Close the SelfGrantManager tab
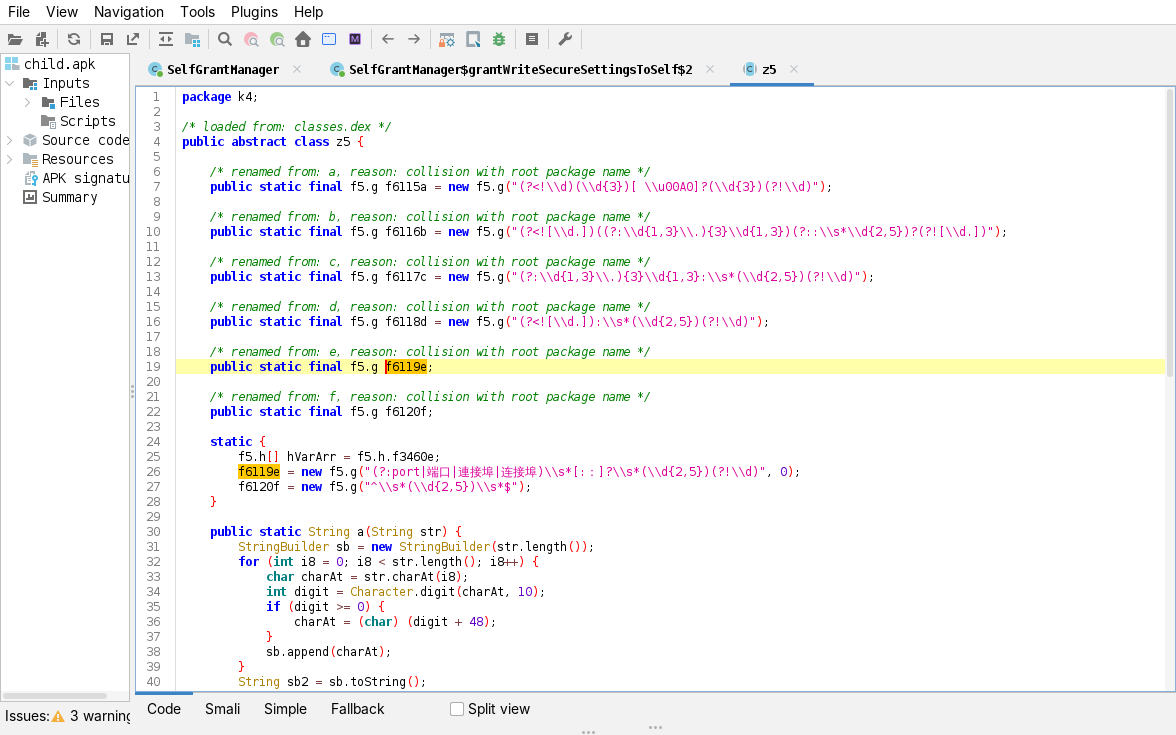The image size is (1176, 735). [297, 69]
